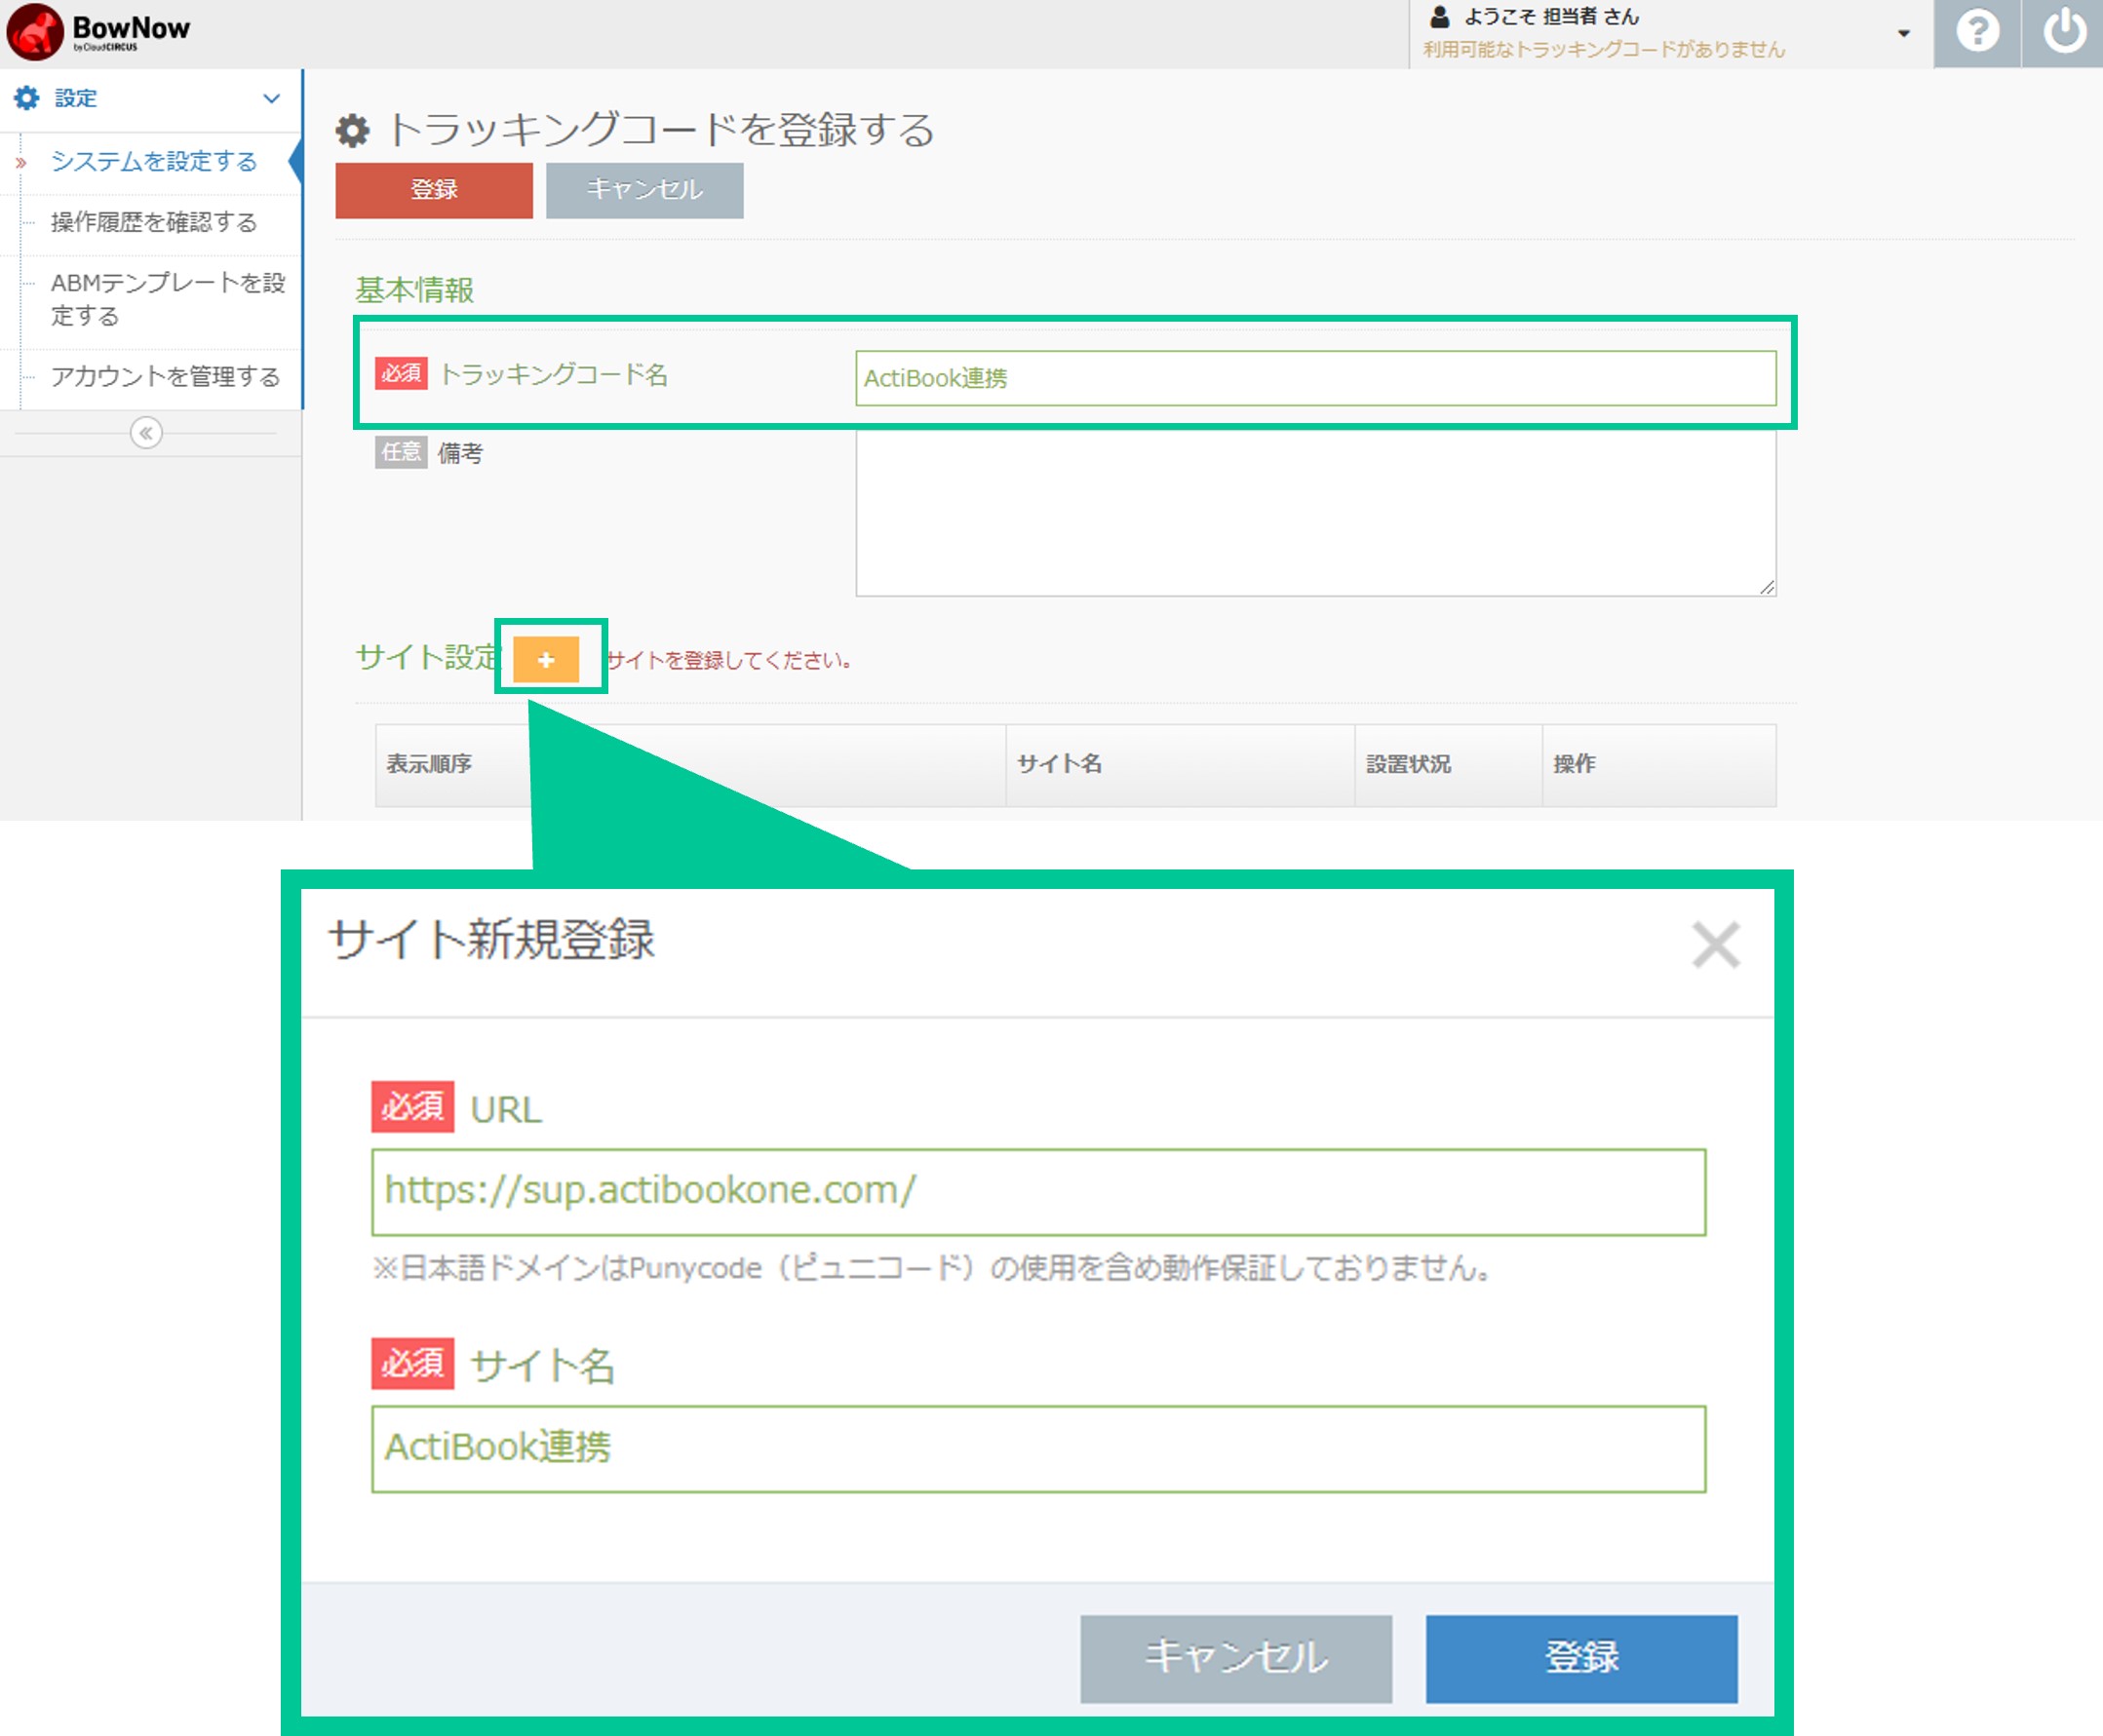Click the page title gear icon
This screenshot has width=2103, height=1736.
(352, 131)
